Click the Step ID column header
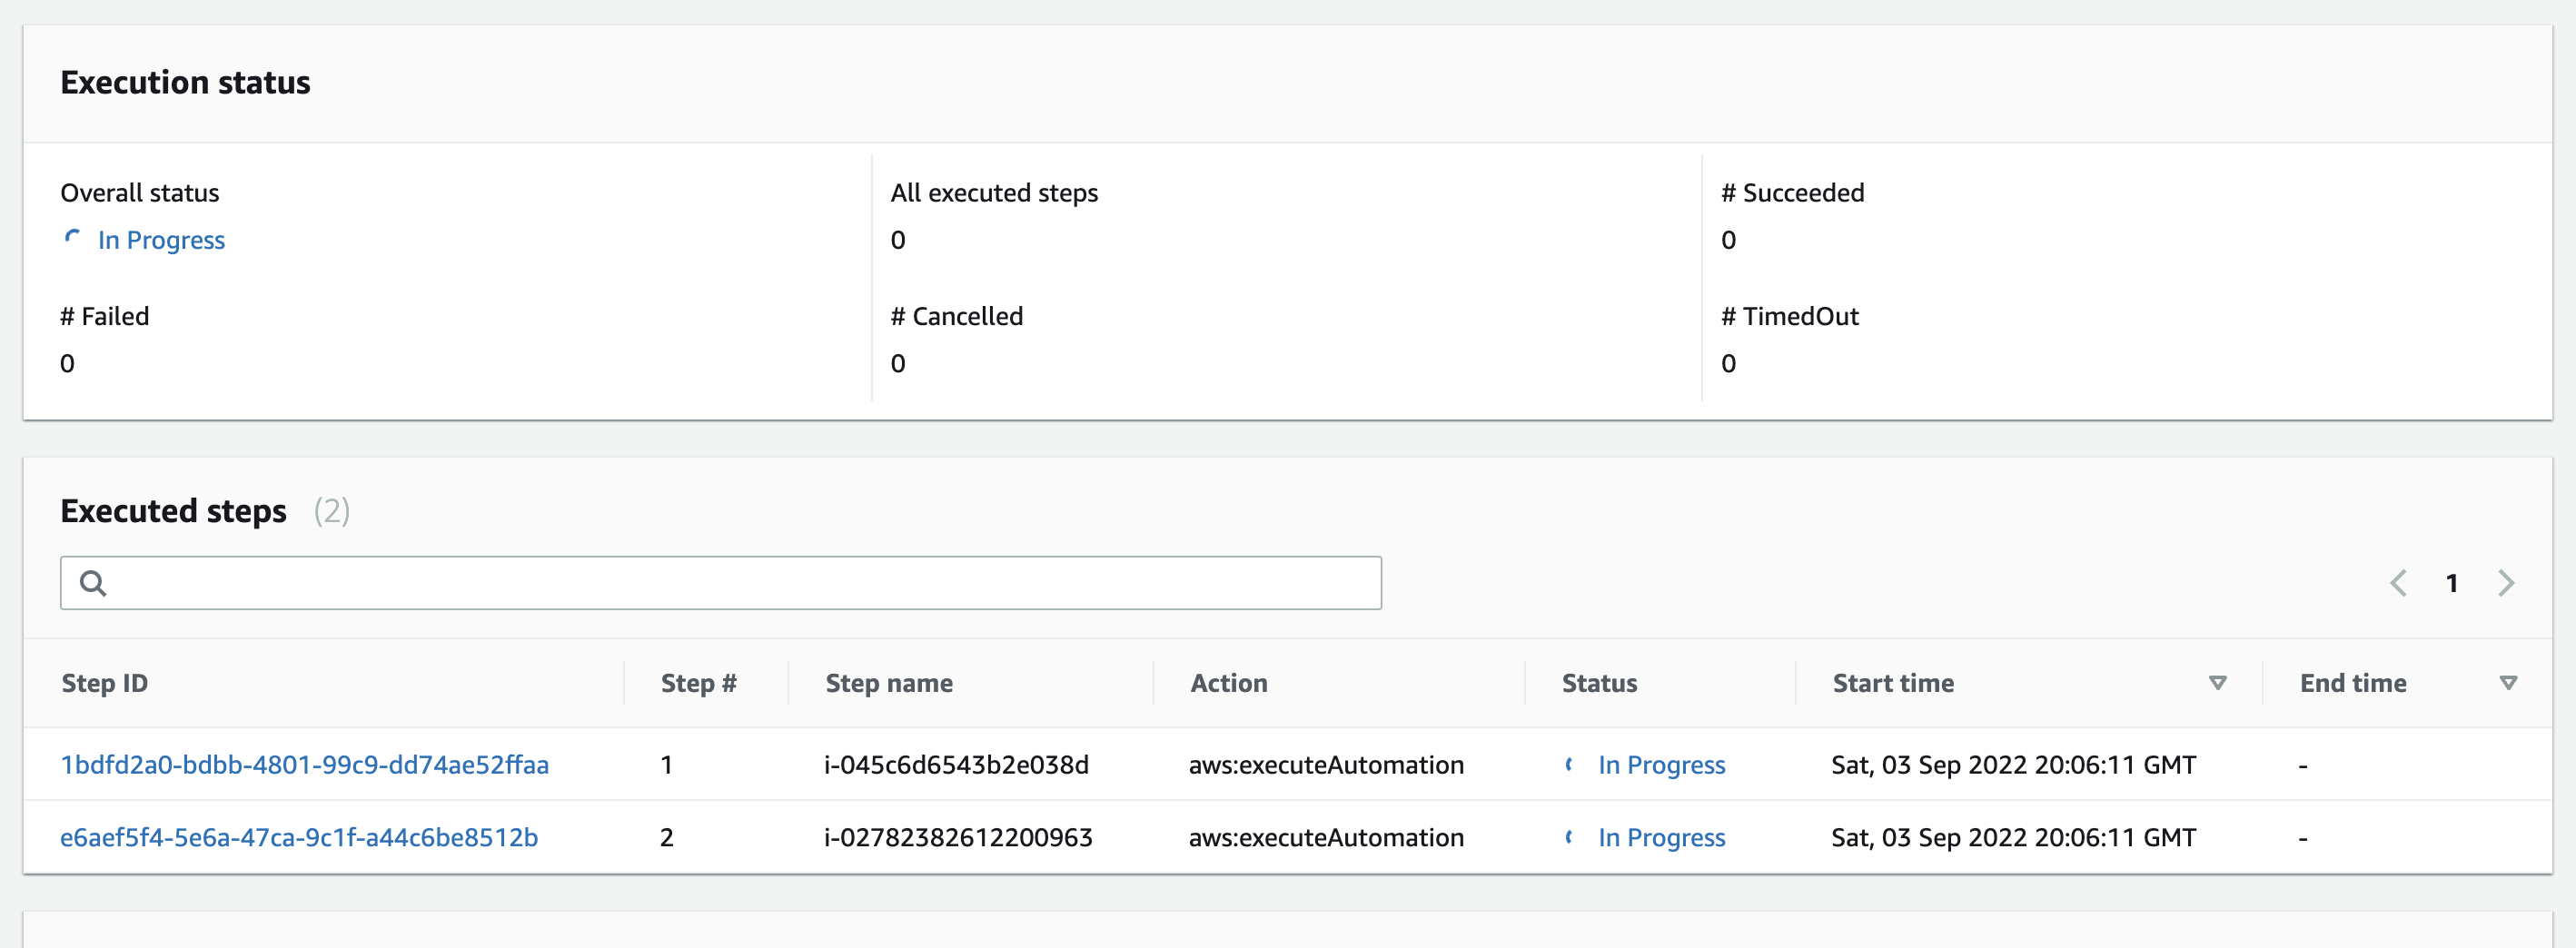This screenshot has height=948, width=2576. point(105,683)
